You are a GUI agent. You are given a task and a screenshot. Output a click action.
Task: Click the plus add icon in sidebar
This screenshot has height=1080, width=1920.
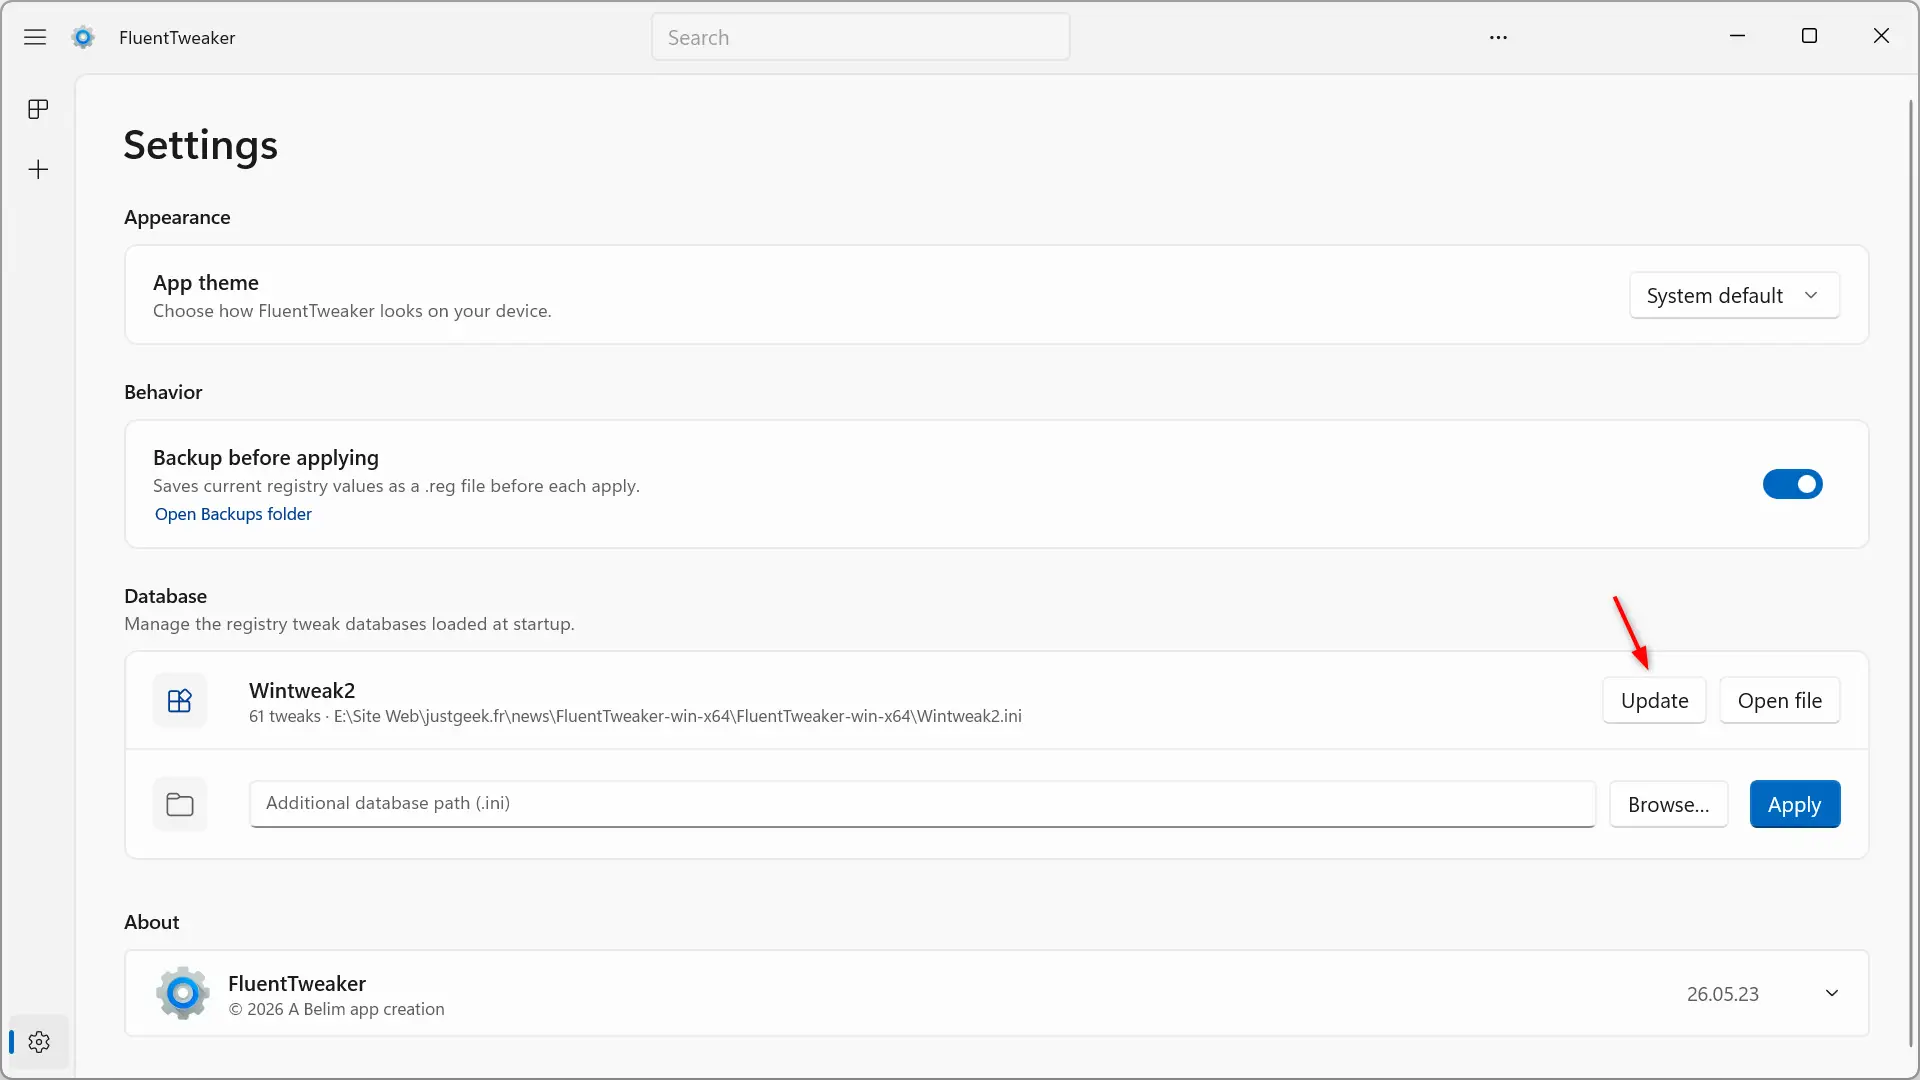(38, 169)
